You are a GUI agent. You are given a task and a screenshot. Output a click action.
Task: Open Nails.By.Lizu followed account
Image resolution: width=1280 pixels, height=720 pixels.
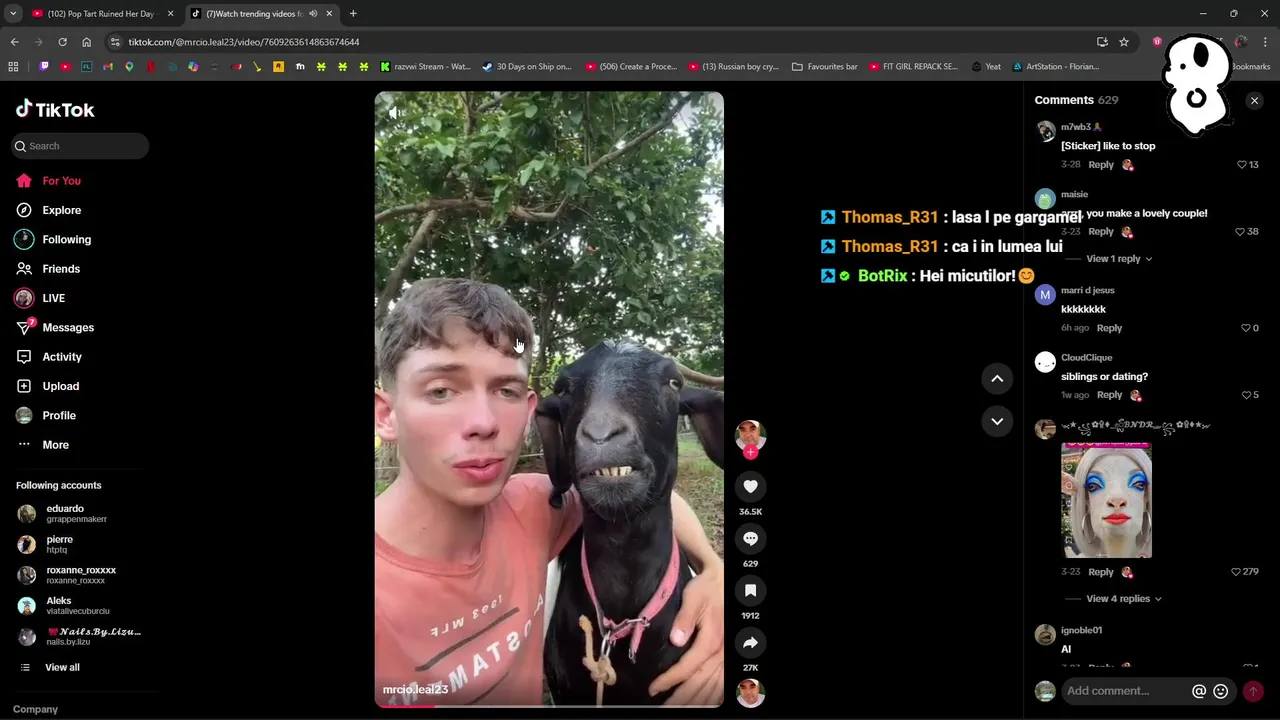click(x=80, y=636)
